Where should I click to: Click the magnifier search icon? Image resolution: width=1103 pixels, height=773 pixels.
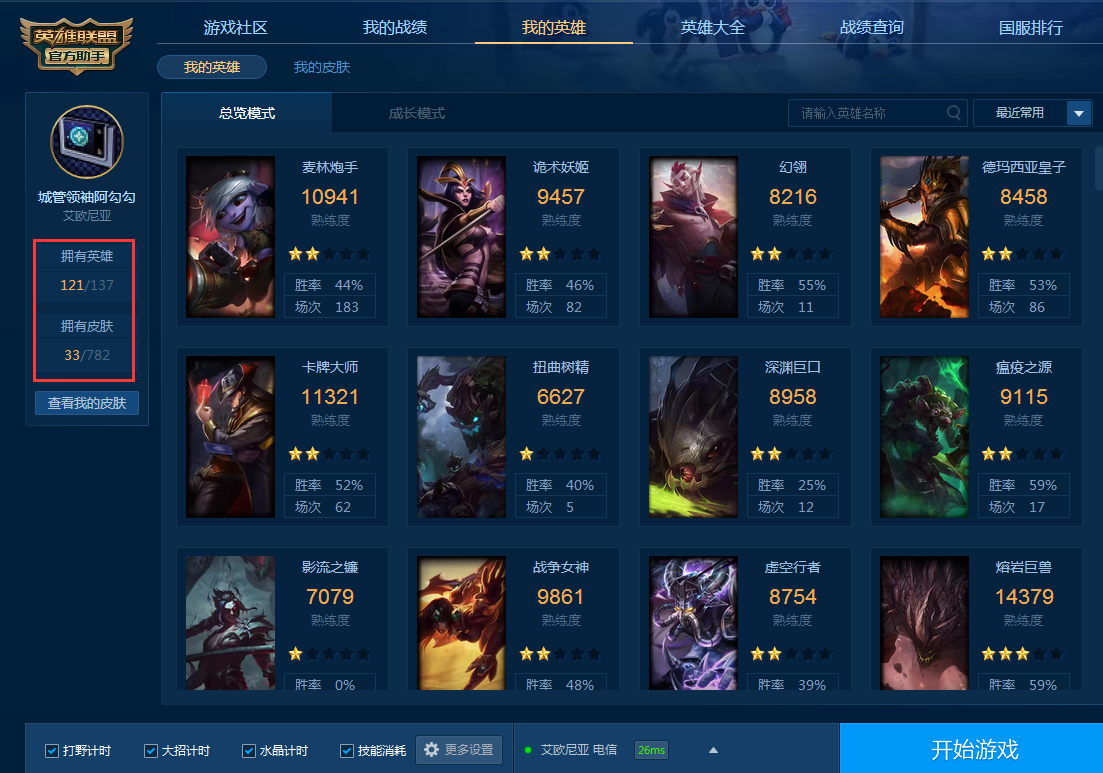pyautogui.click(x=954, y=113)
